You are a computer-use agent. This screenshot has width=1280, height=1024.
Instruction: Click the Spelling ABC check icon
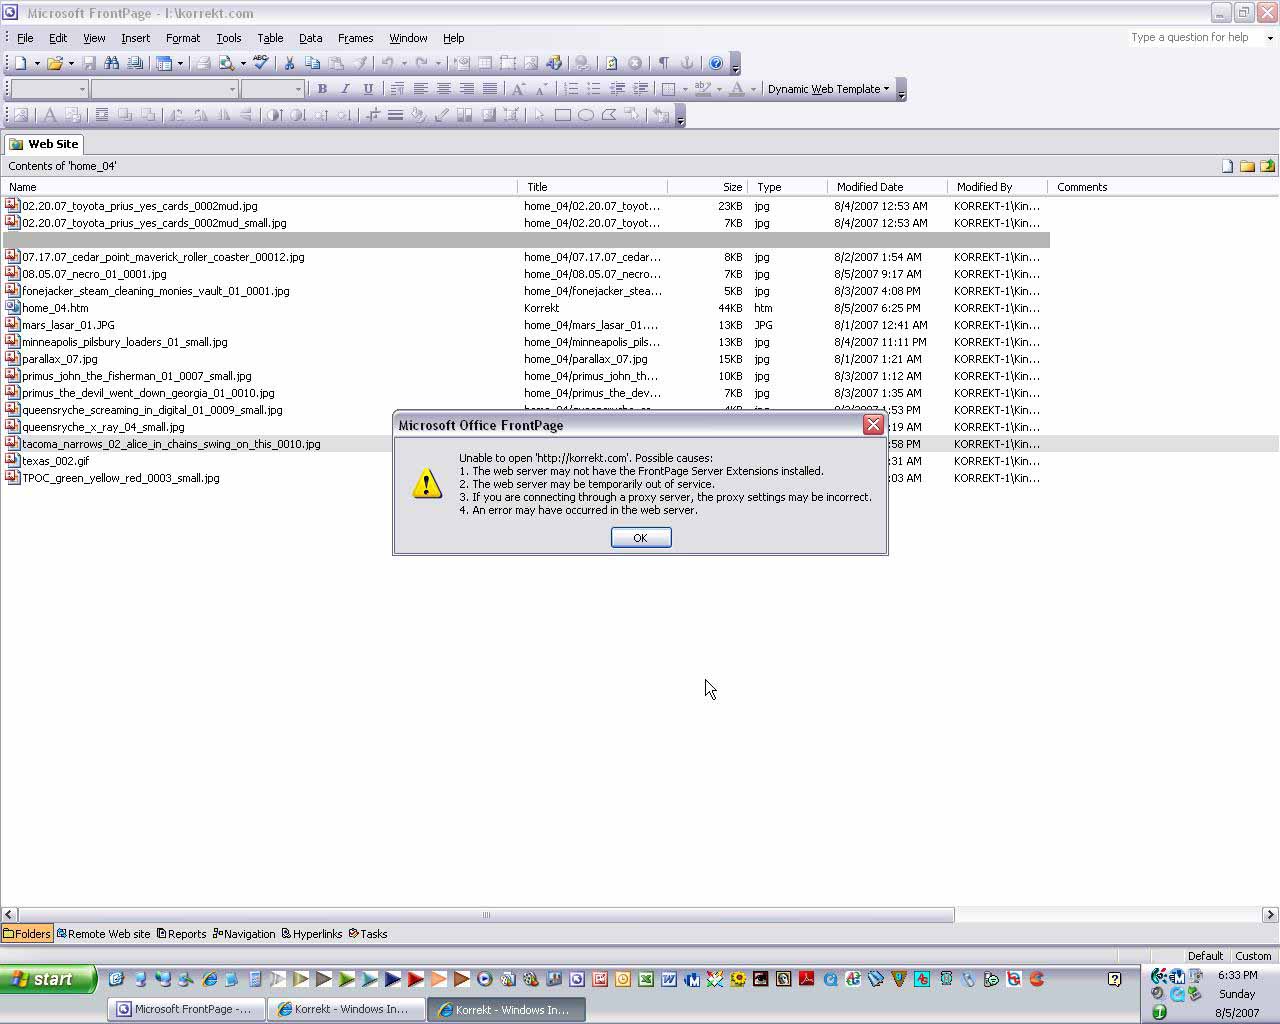[x=261, y=63]
